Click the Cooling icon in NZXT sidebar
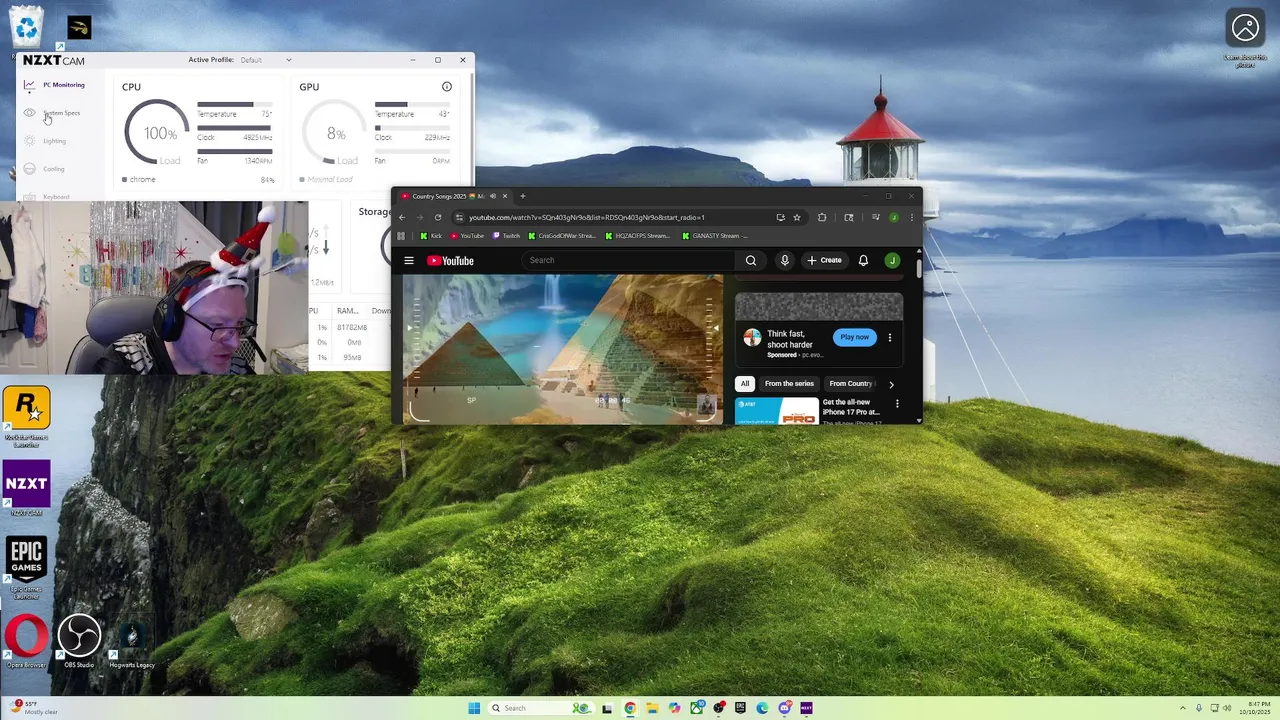This screenshot has height=720, width=1280. point(29,169)
